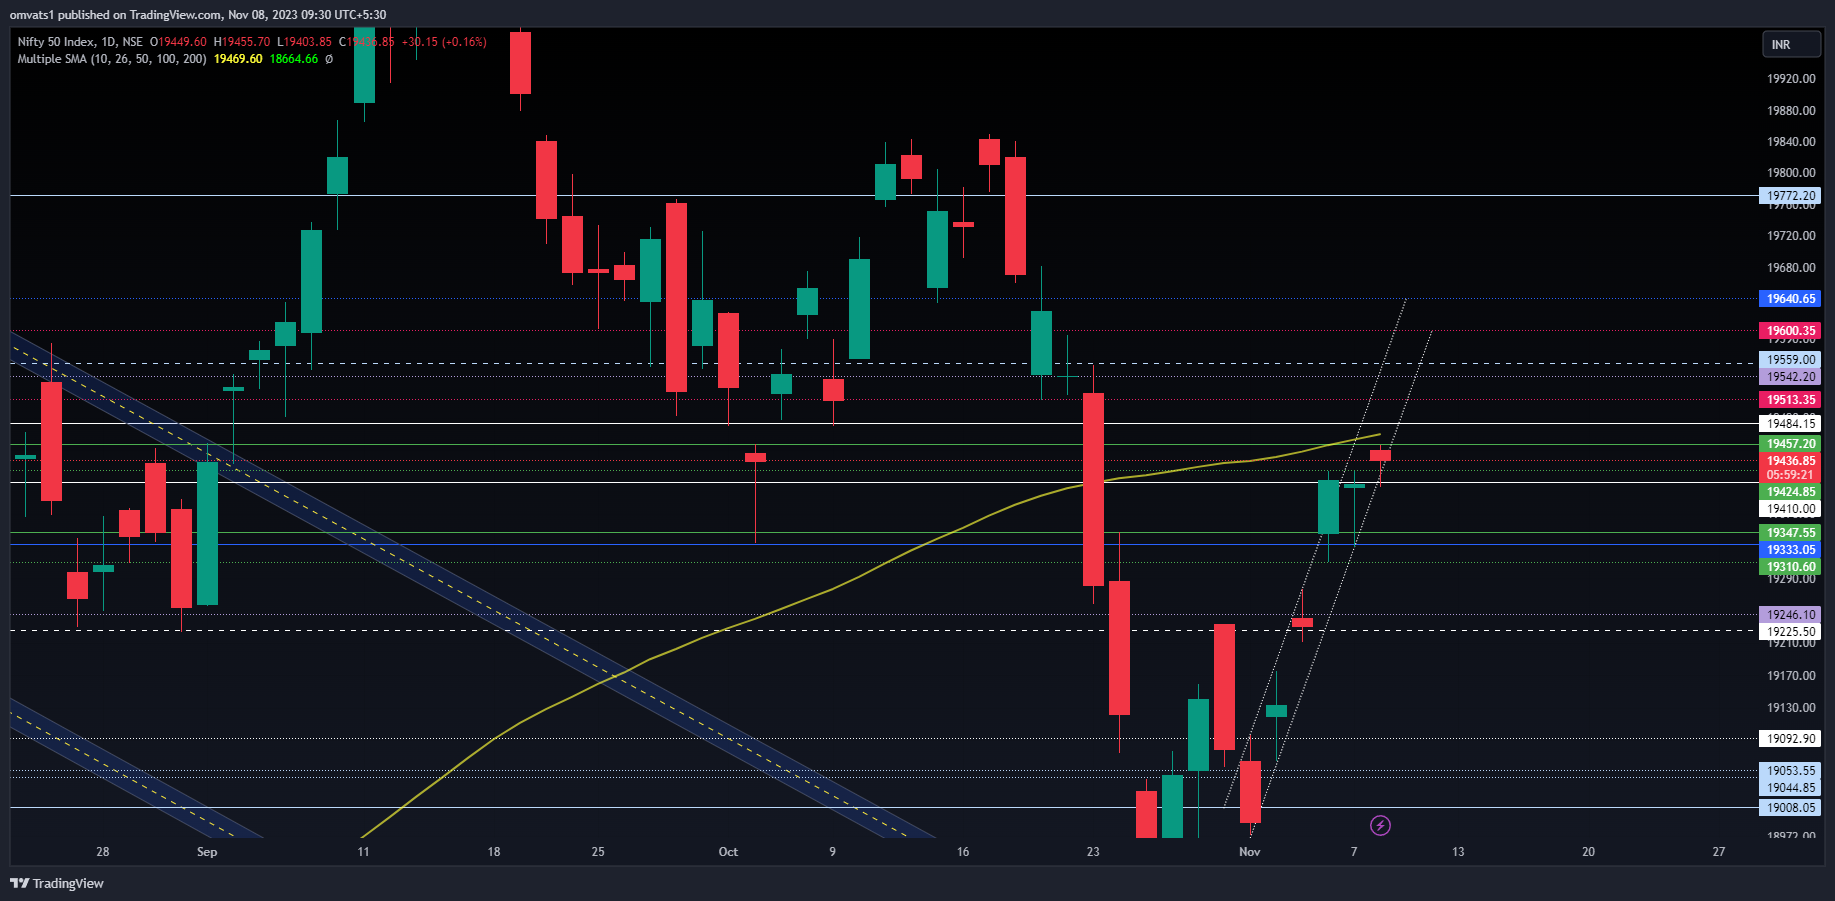This screenshot has width=1835, height=901.
Task: Click the open price O19449.60
Action: coord(178,42)
